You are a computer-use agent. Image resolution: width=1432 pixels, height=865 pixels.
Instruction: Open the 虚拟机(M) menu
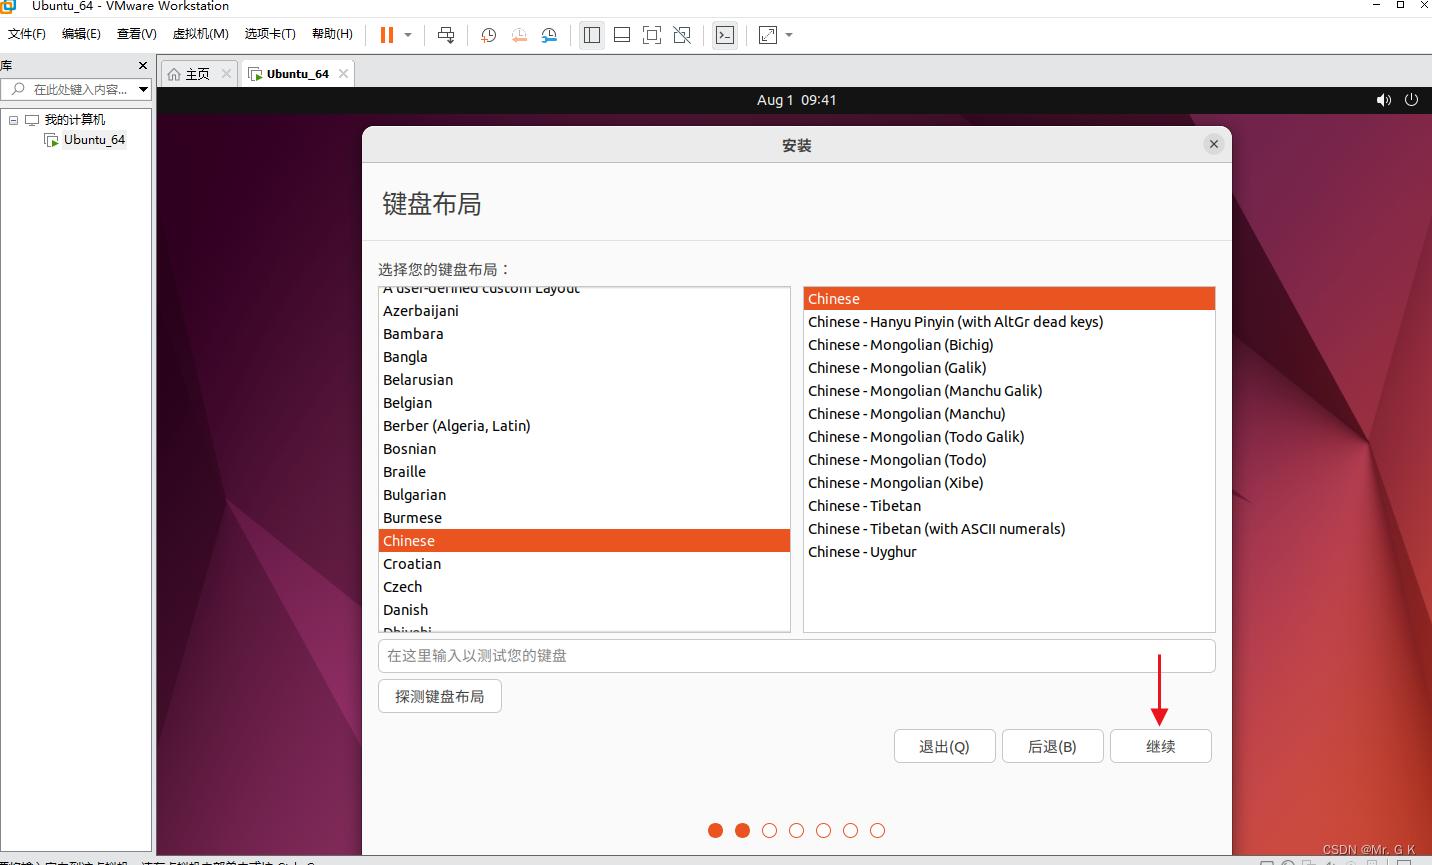click(x=200, y=33)
